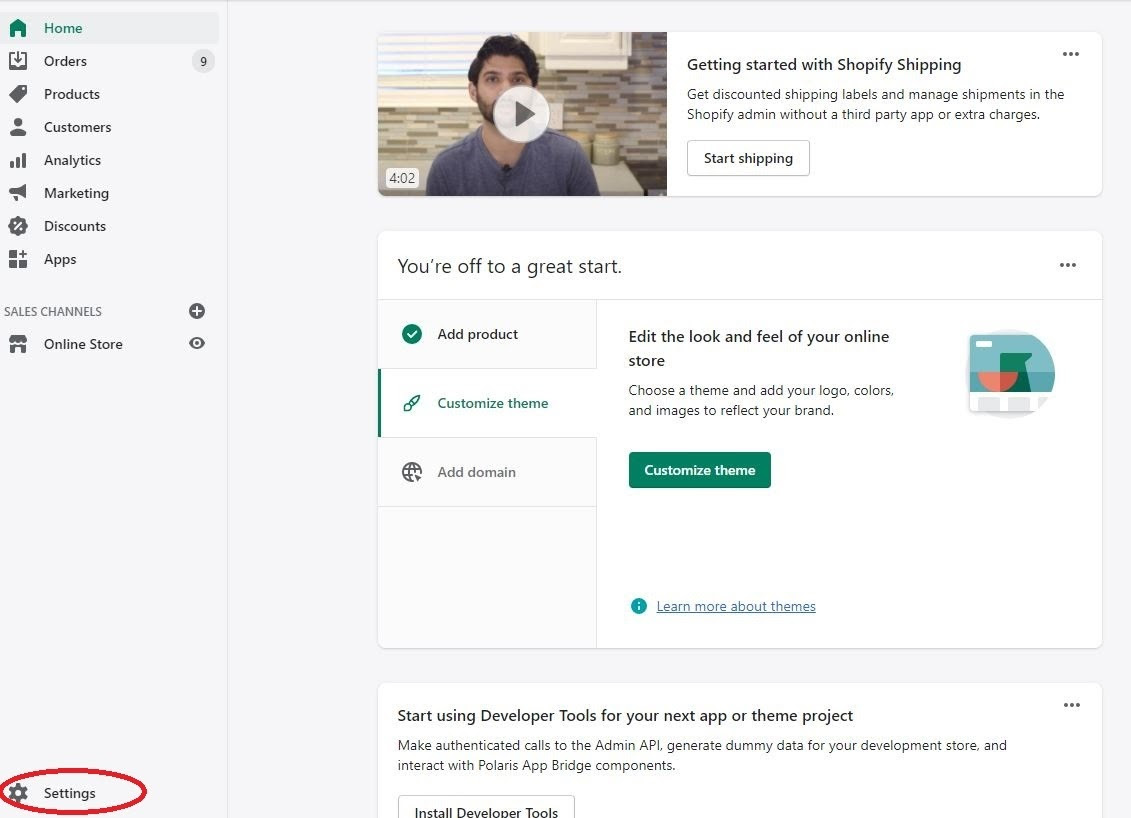Click the Marketing megaphone icon
This screenshot has height=818, width=1131.
point(18,193)
